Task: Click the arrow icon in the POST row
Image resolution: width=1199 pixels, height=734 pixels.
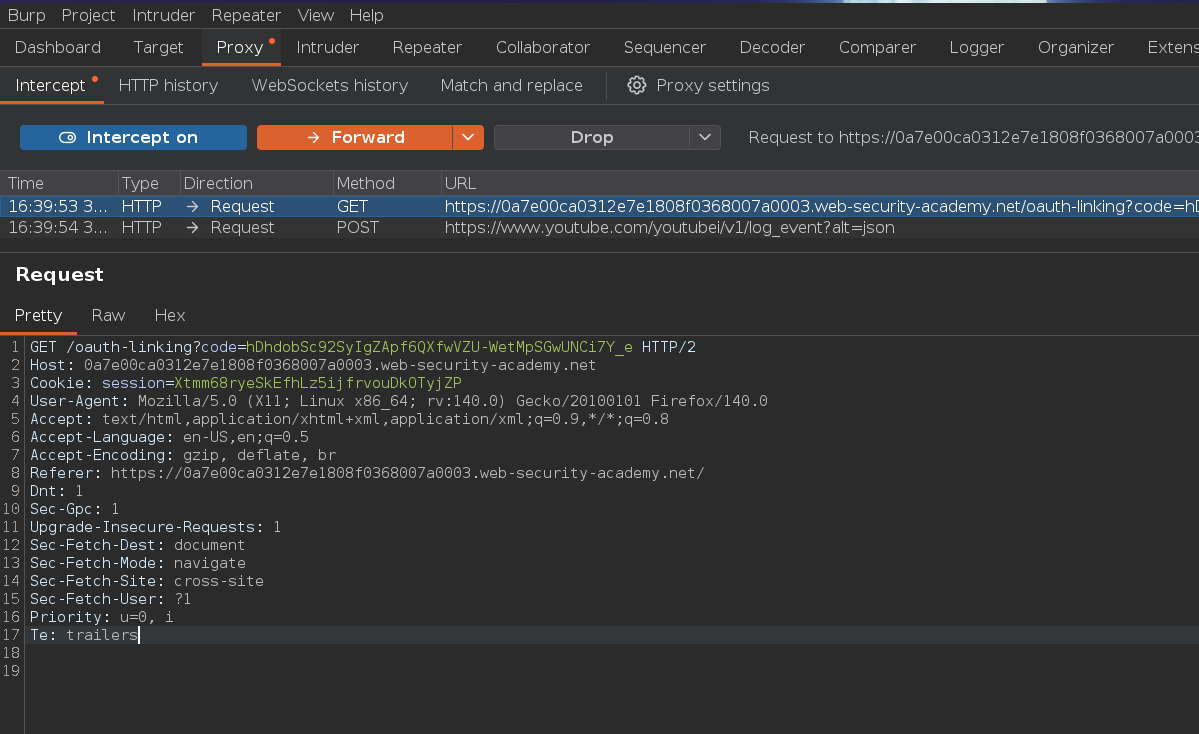Action: (x=193, y=228)
